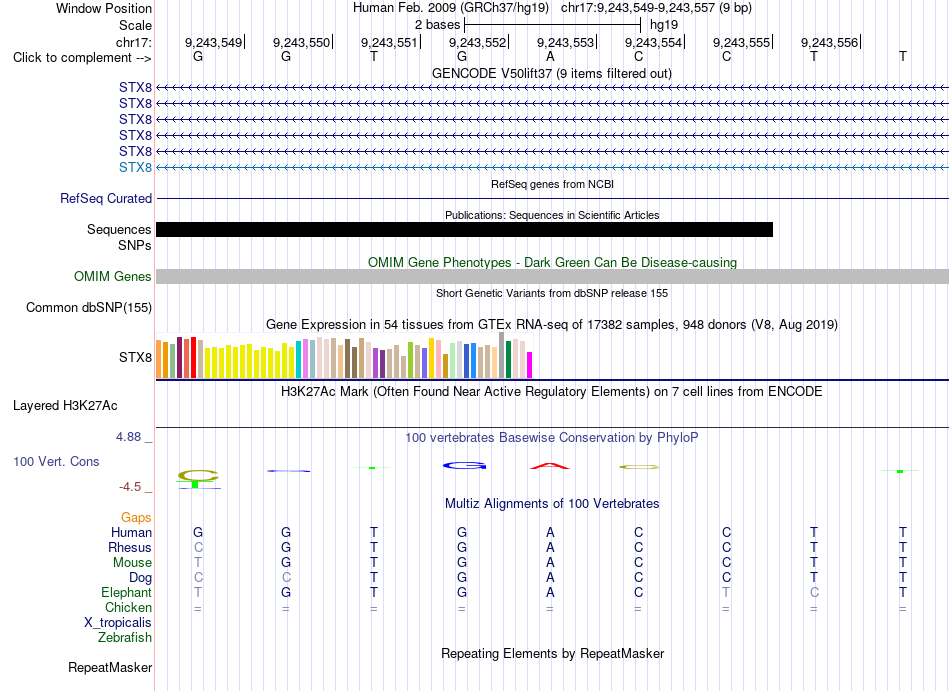Click the RepeatMasker track label
Image resolution: width=950 pixels, height=691 pixels.
tap(110, 667)
